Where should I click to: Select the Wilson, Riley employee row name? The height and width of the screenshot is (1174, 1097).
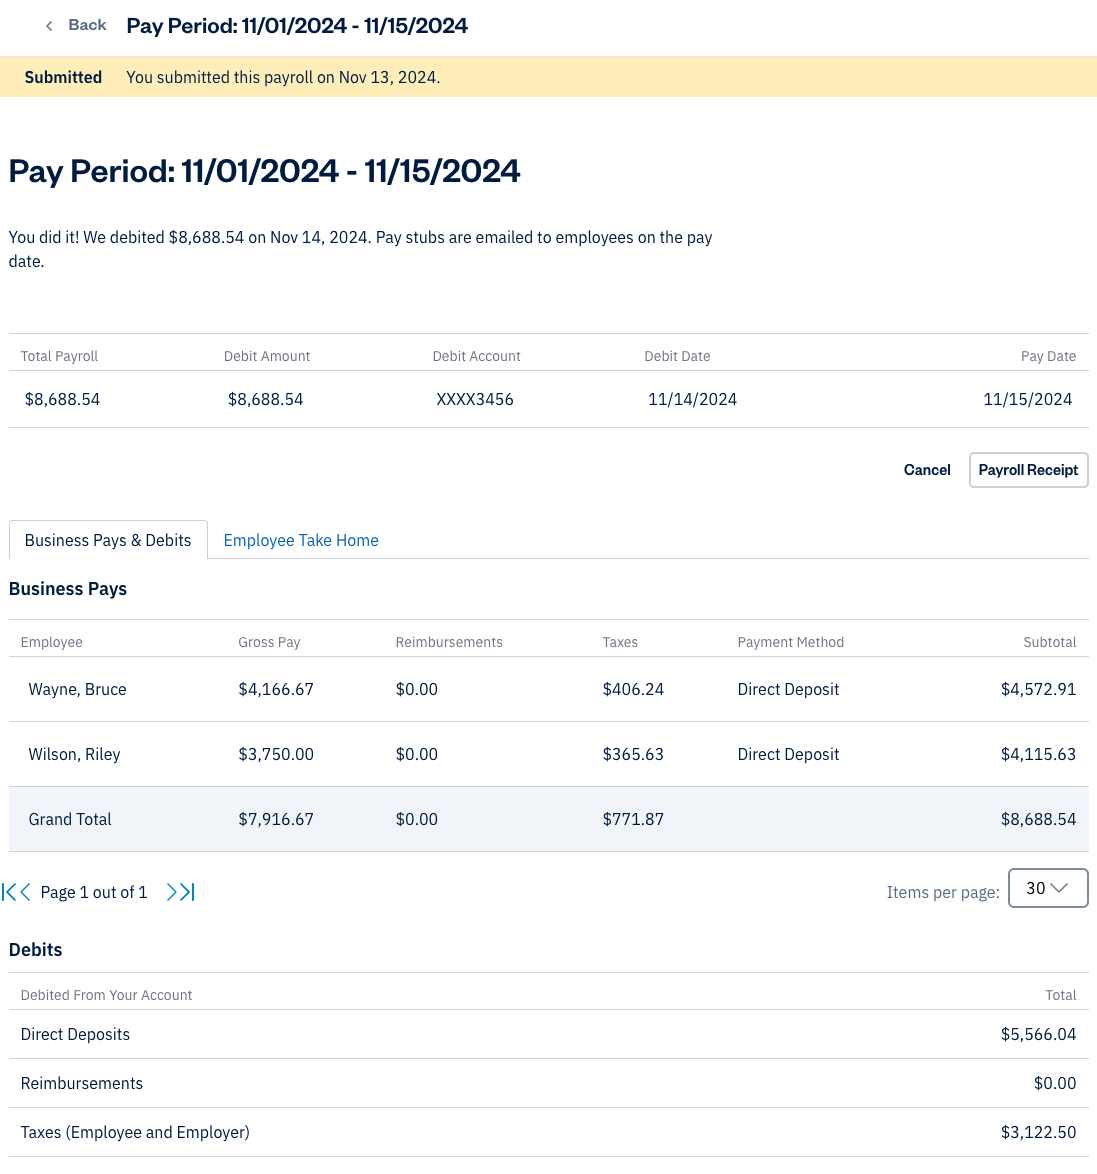click(x=75, y=754)
